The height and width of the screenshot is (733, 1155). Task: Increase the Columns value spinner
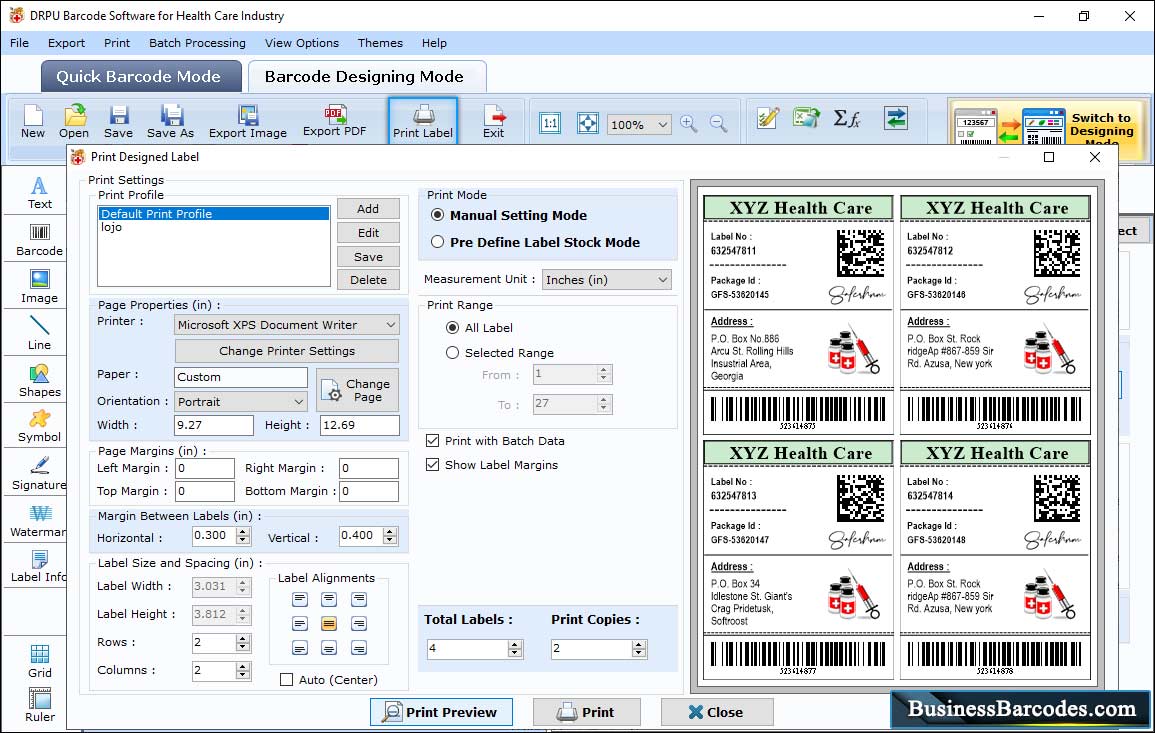click(243, 666)
